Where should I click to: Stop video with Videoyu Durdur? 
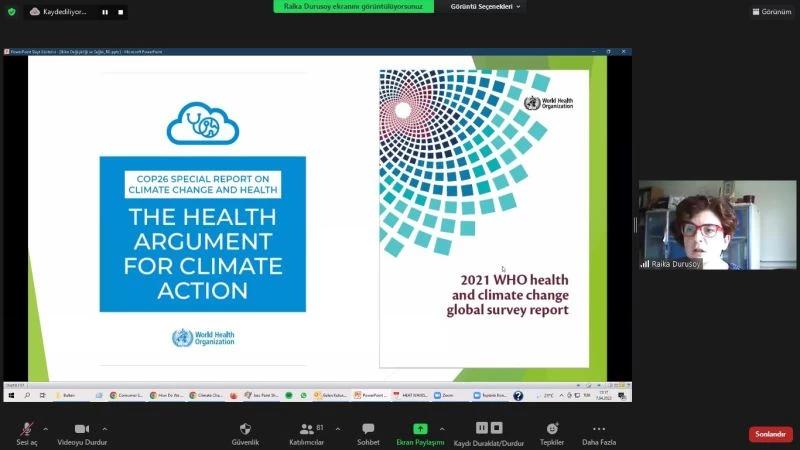click(81, 429)
